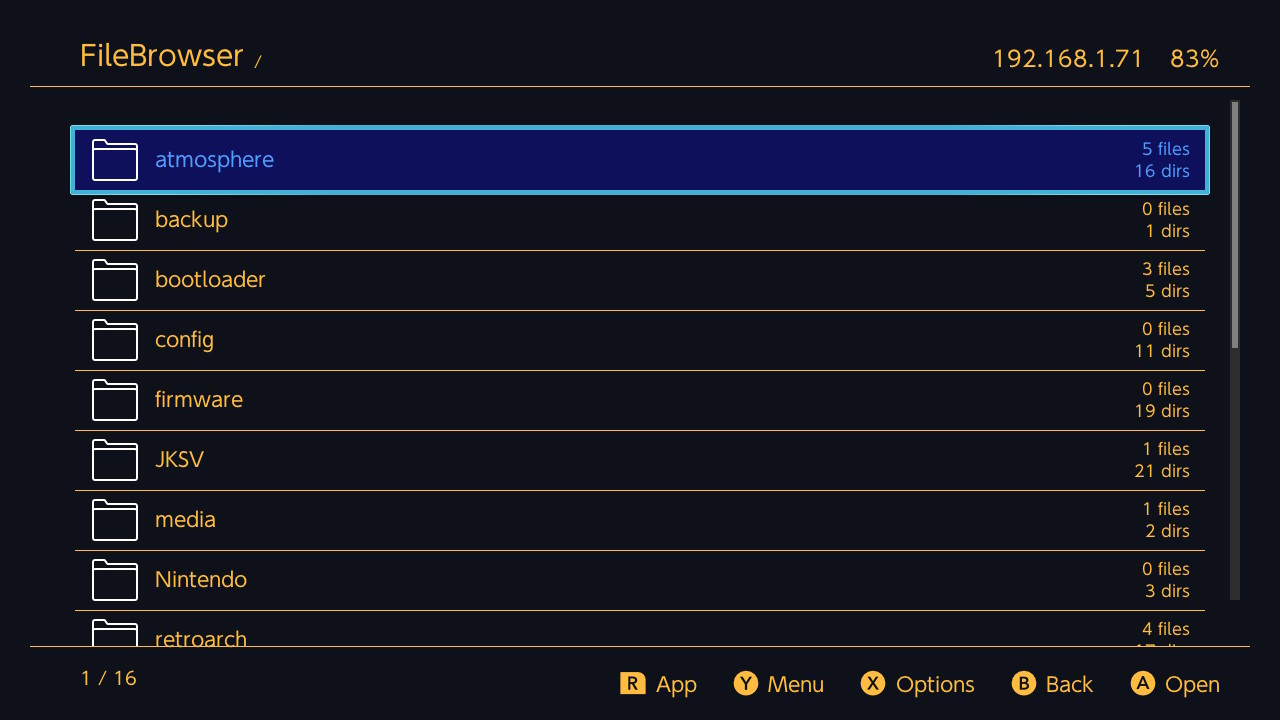Click the JKSV folder icon
The image size is (1280, 720).
pos(114,460)
